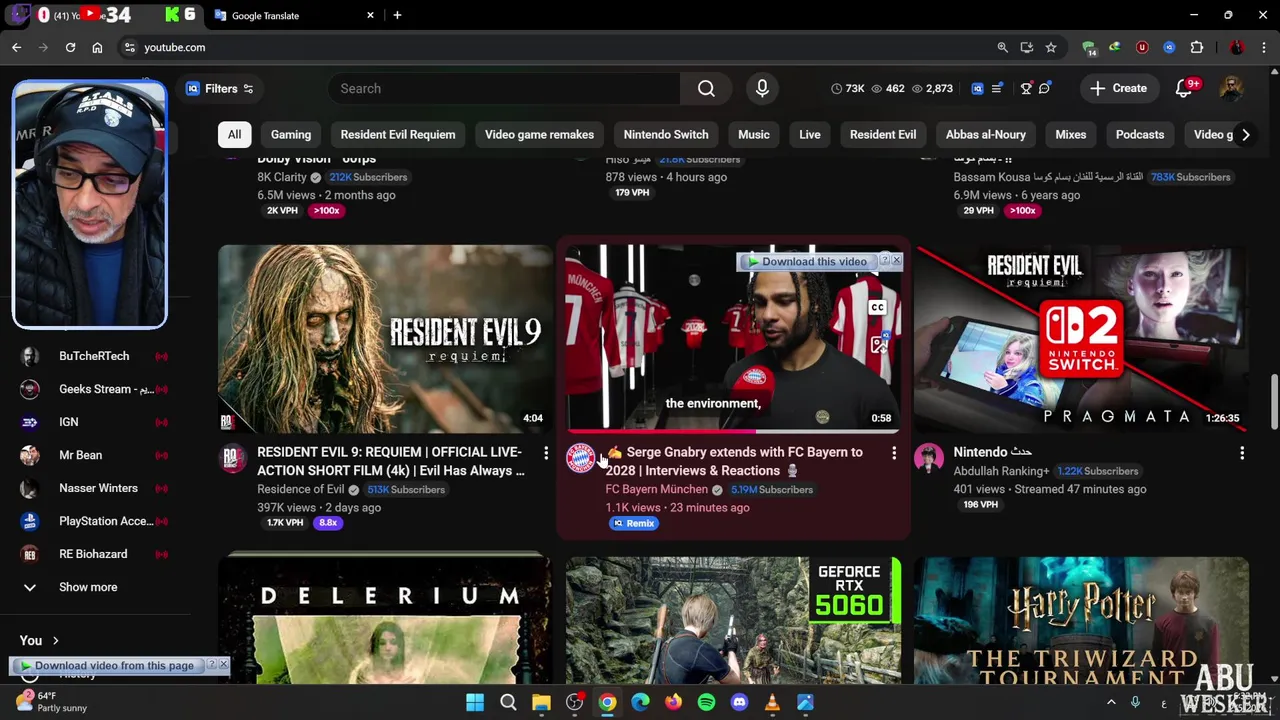Click the uBlock red shield extension icon
This screenshot has height=720, width=1280.
click(x=1142, y=47)
